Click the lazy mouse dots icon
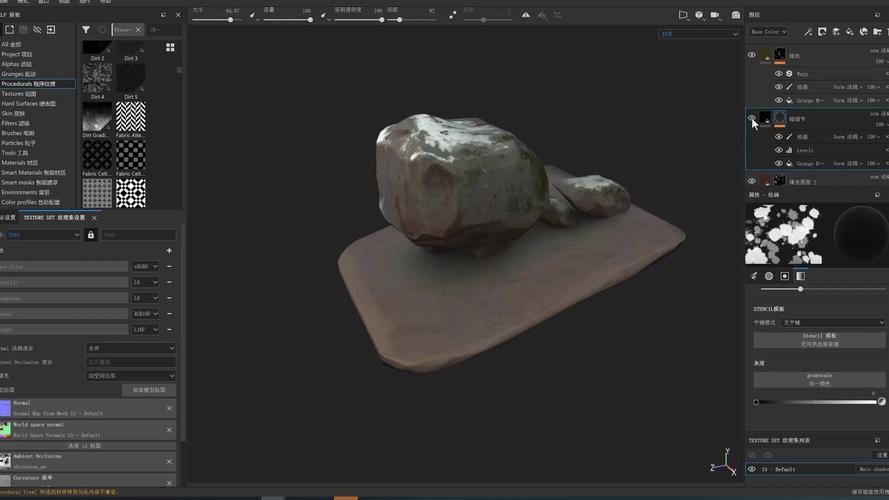This screenshot has width=889, height=500. point(452,15)
